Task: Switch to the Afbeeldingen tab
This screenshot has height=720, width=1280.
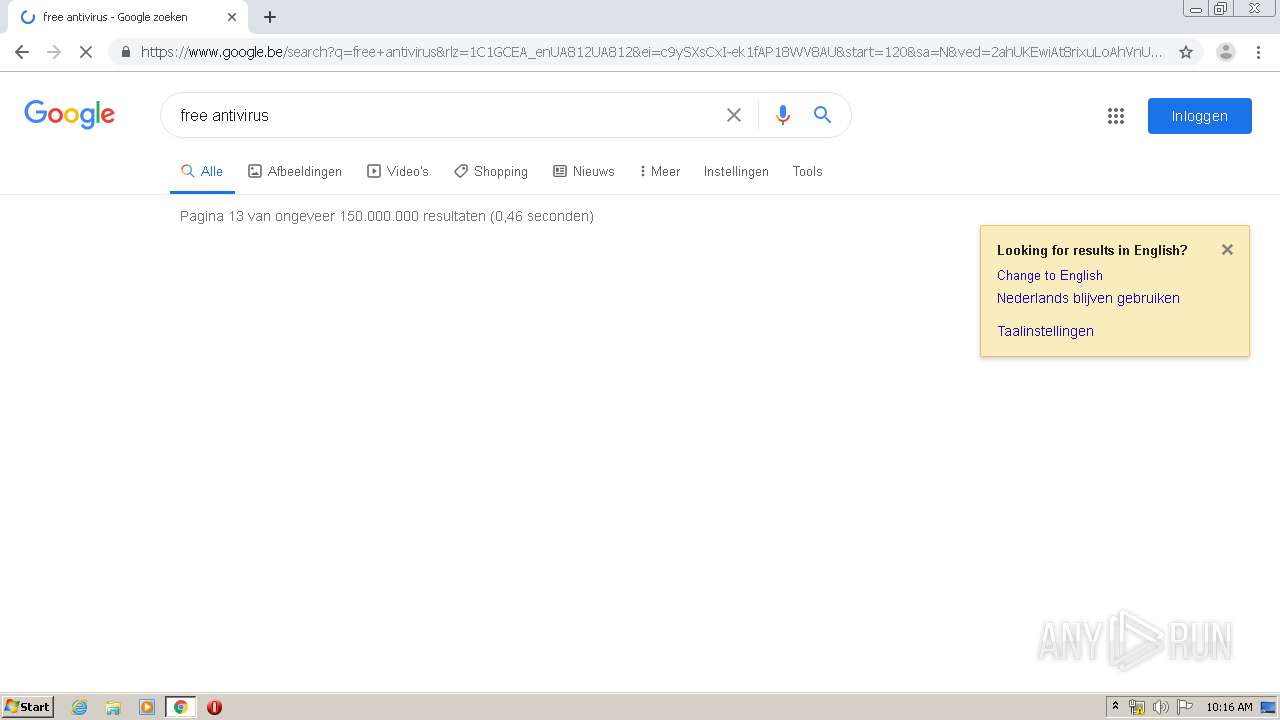Action: (x=295, y=171)
